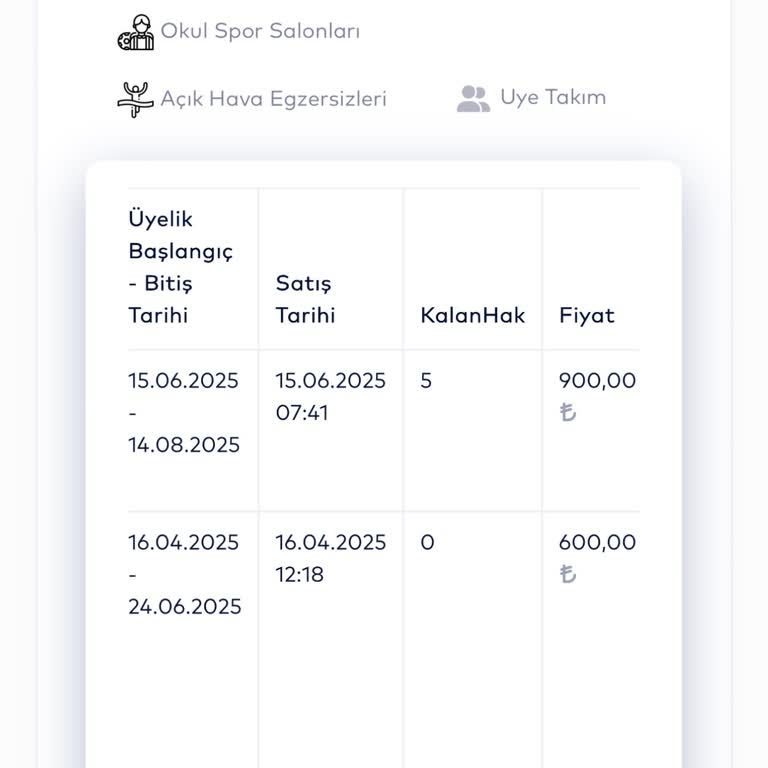The width and height of the screenshot is (768, 768).
Task: Open the Uye Takım menu item
Action: (x=553, y=97)
